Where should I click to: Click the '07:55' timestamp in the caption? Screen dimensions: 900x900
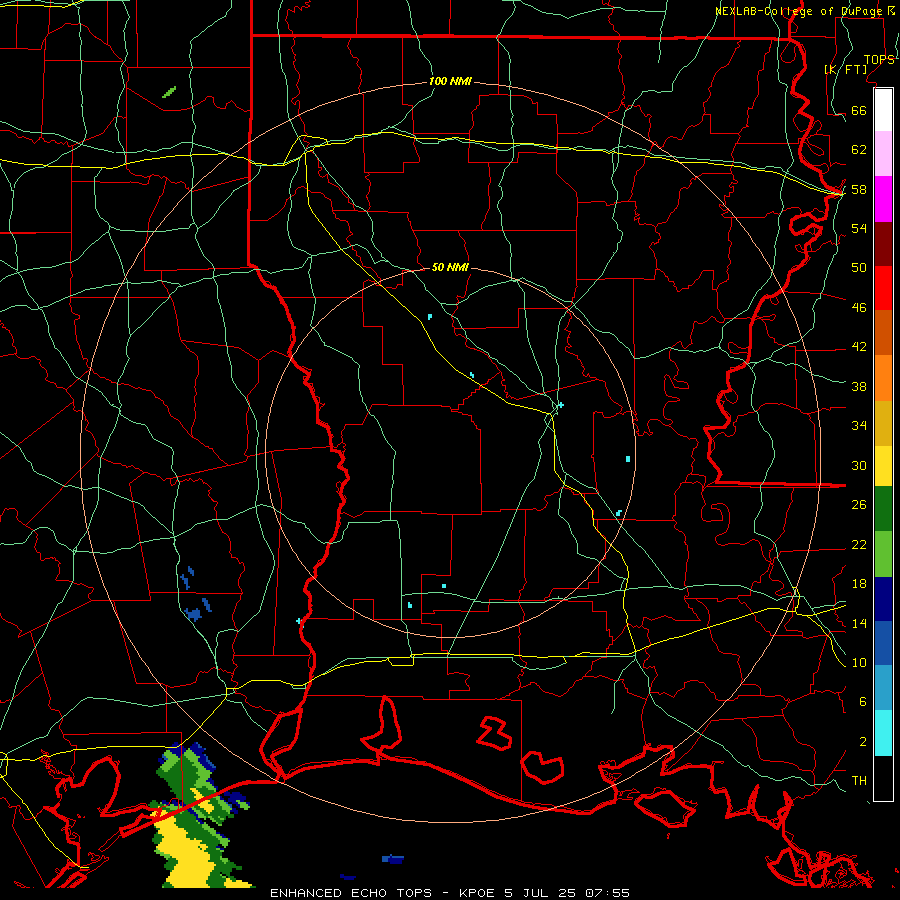point(608,893)
